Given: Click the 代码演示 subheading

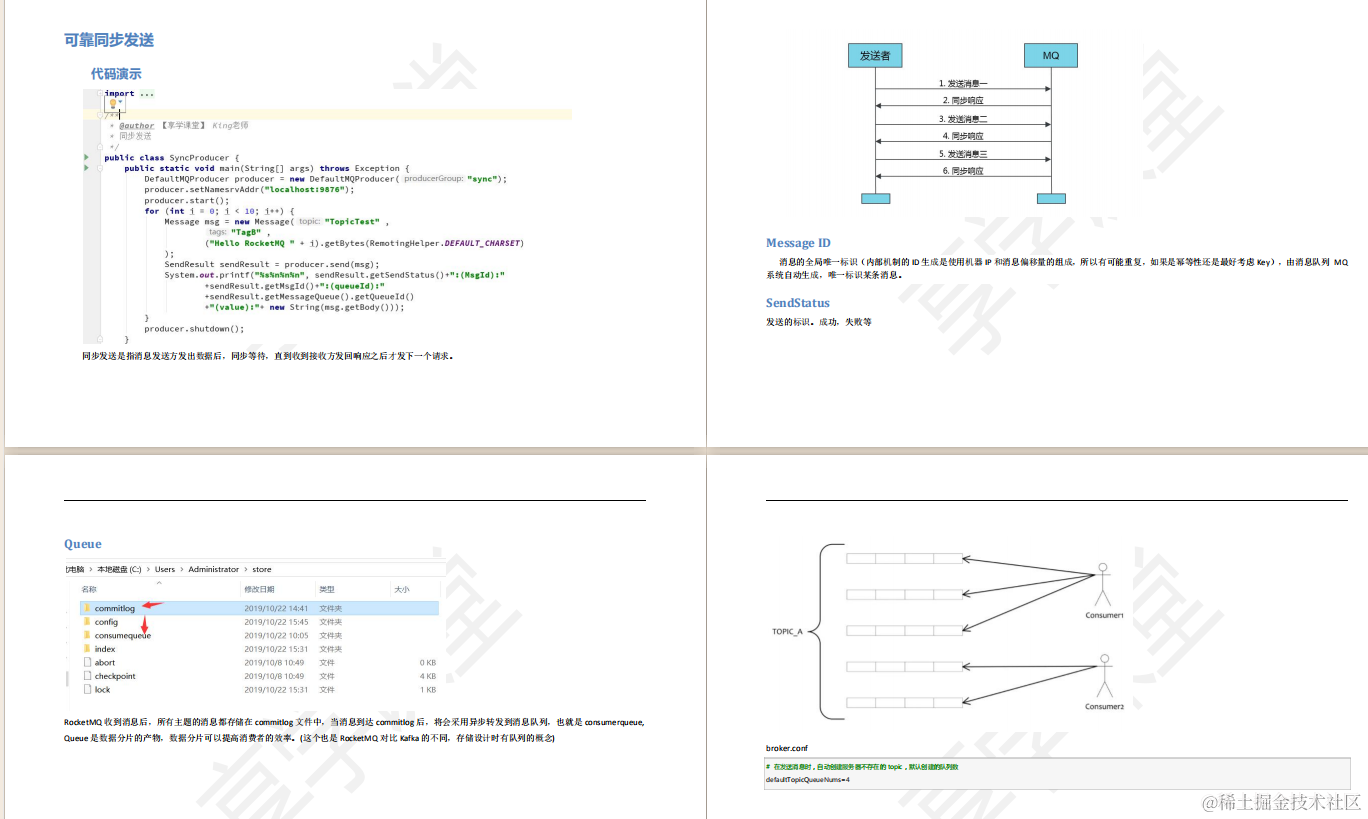Looking at the screenshot, I should [116, 74].
